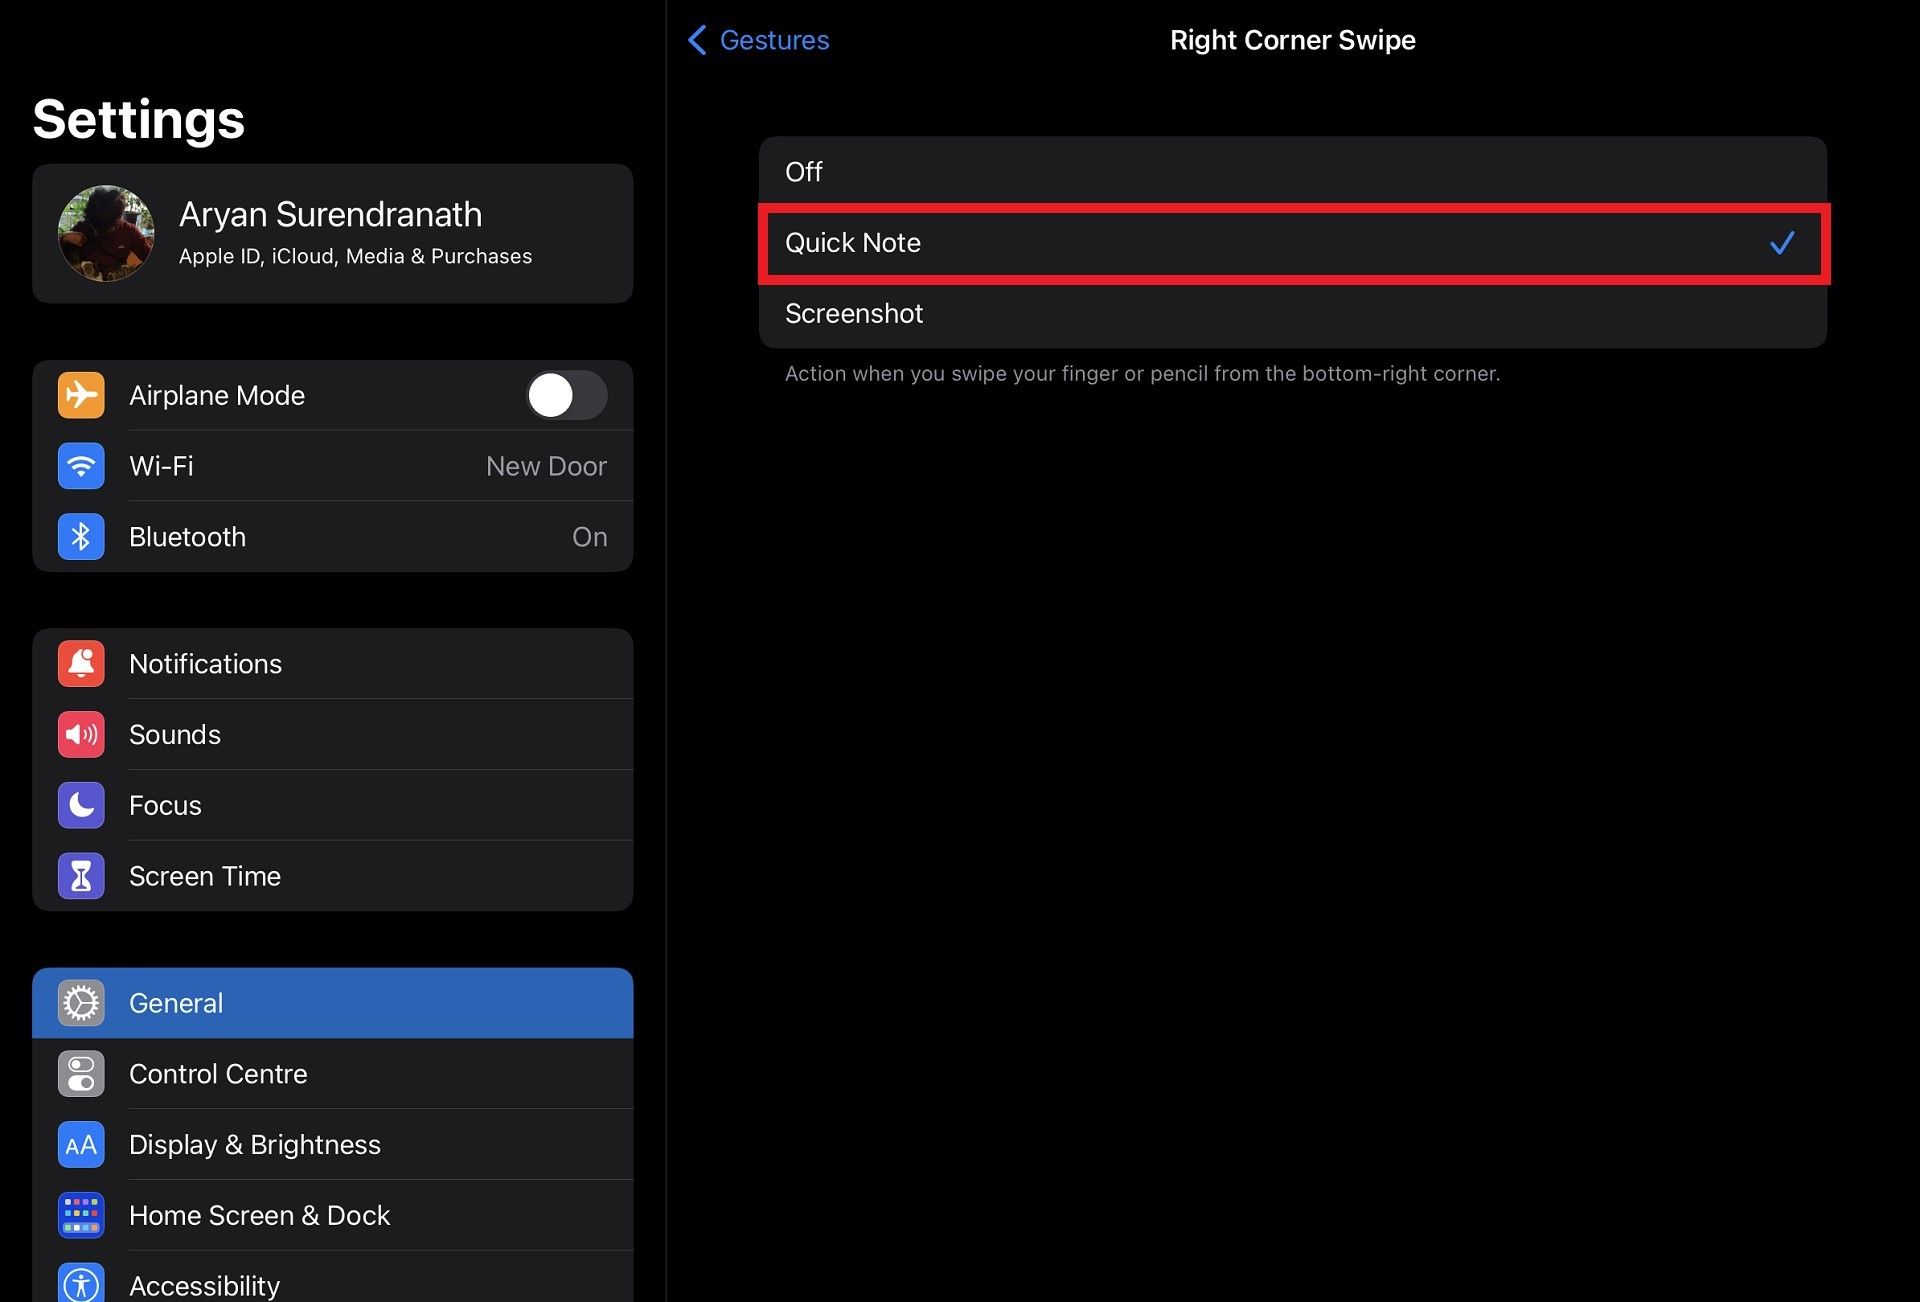Open the Notifications settings row
This screenshot has width=1920, height=1302.
[x=333, y=664]
